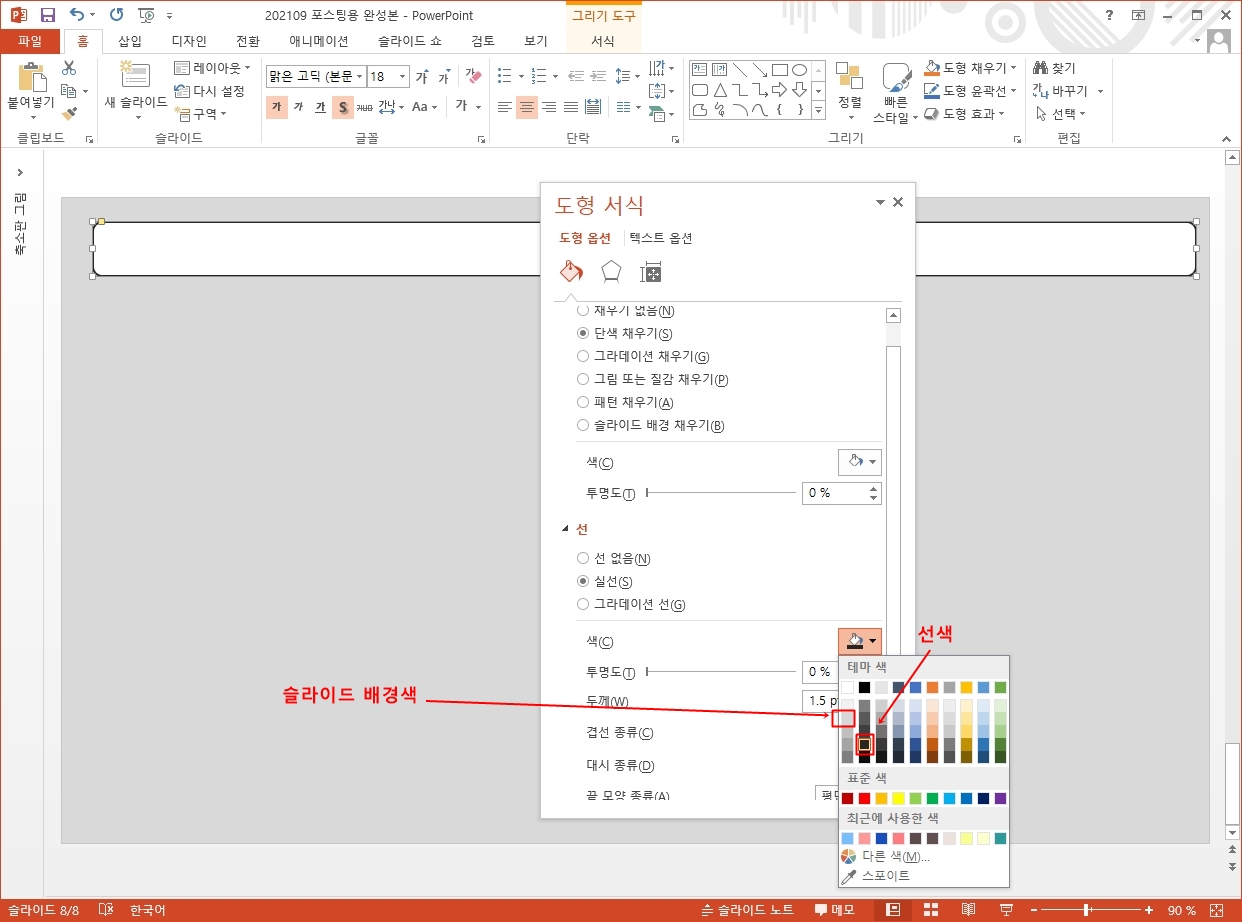Toggle text shadow S button
This screenshot has height=922, width=1242.
(x=343, y=107)
